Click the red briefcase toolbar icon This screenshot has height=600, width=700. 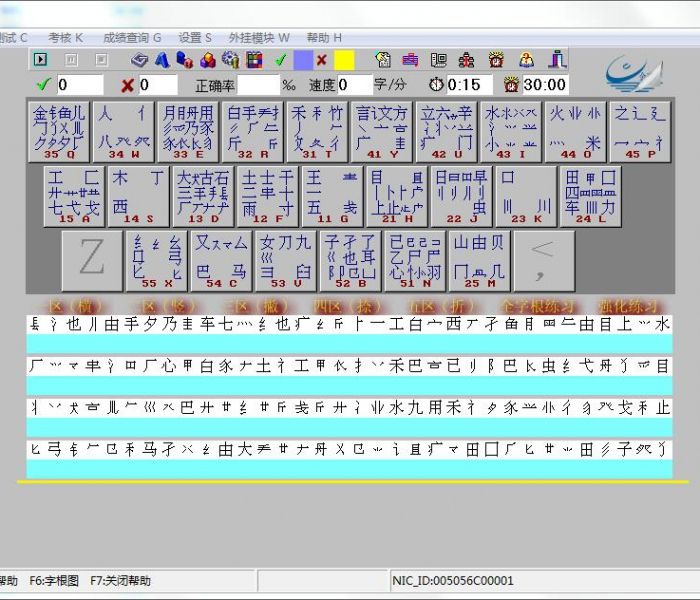(410, 60)
